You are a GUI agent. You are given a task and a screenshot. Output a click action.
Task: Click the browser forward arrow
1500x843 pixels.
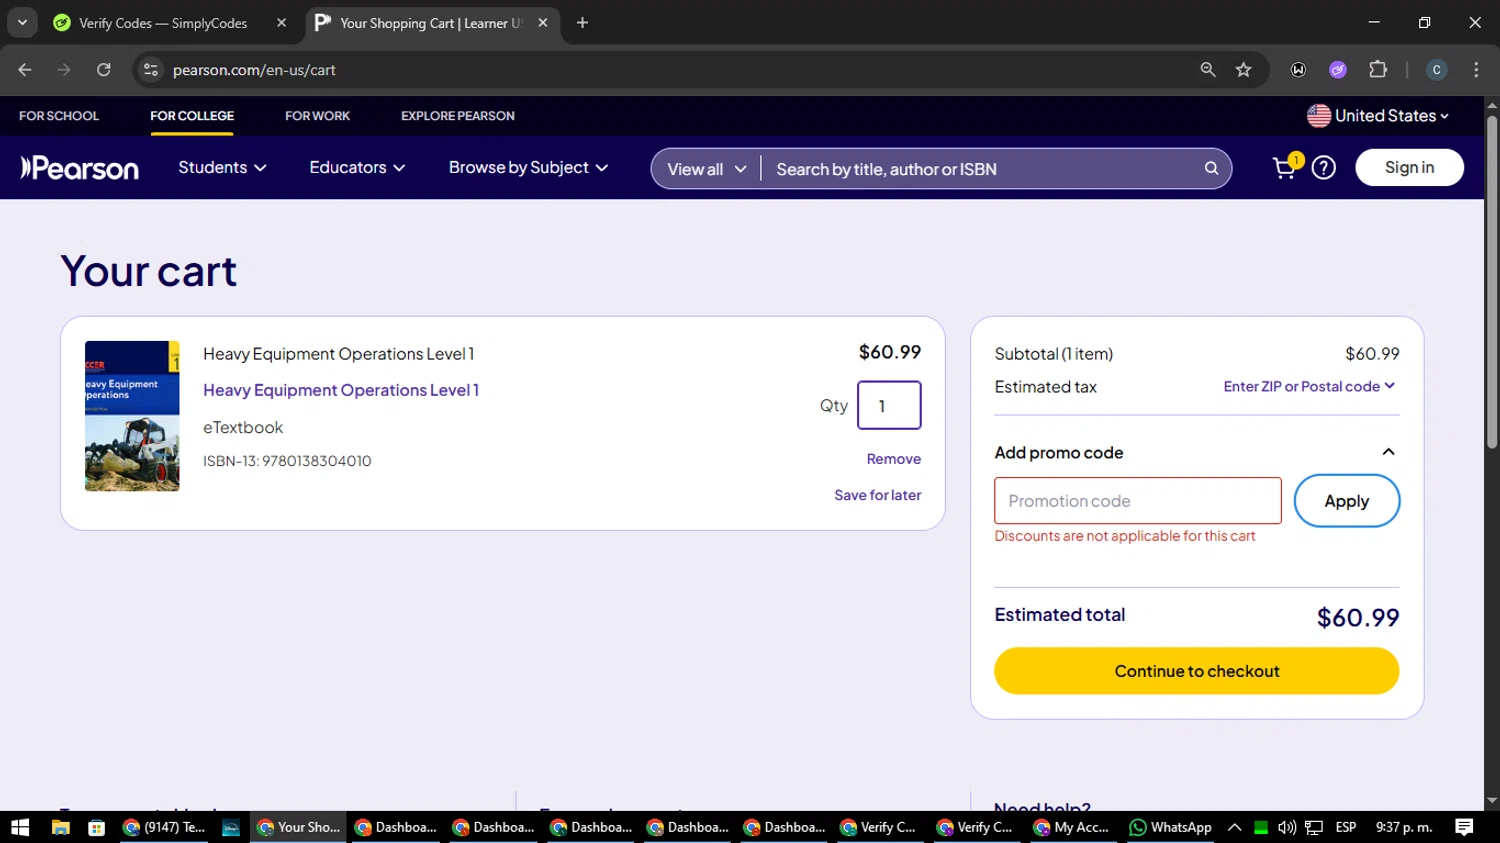[x=64, y=70]
